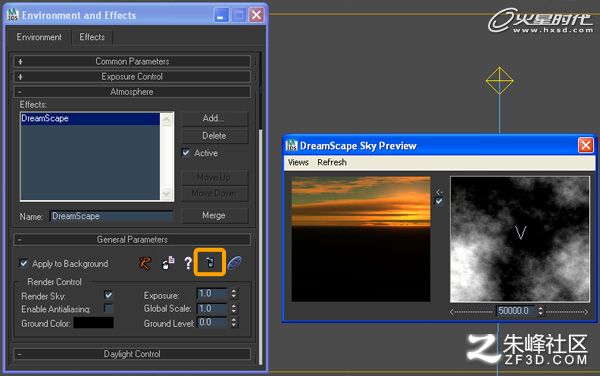Enable the Antialiasing checkbox
This screenshot has height=376, width=600.
108,308
